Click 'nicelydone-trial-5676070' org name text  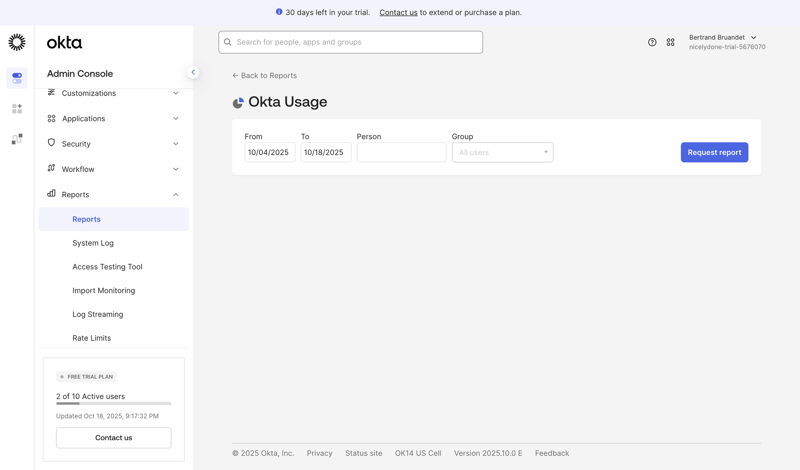tap(727, 47)
